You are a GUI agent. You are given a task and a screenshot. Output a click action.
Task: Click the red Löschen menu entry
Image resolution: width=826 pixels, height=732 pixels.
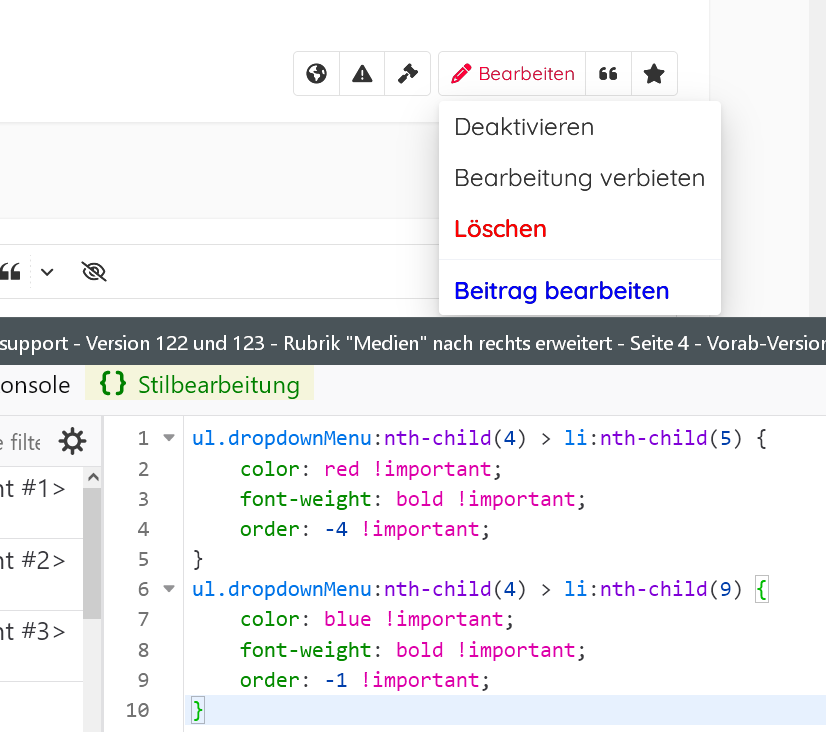(x=500, y=229)
